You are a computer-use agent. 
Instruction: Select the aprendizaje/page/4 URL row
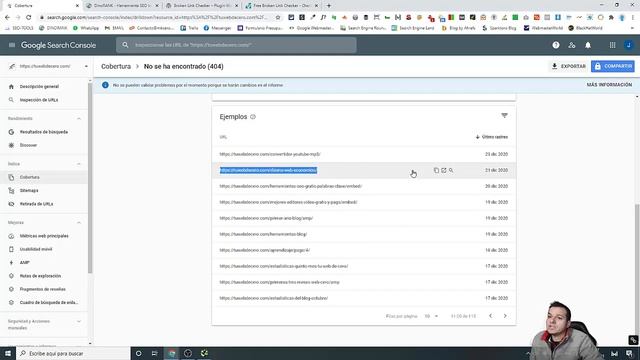click(364, 250)
